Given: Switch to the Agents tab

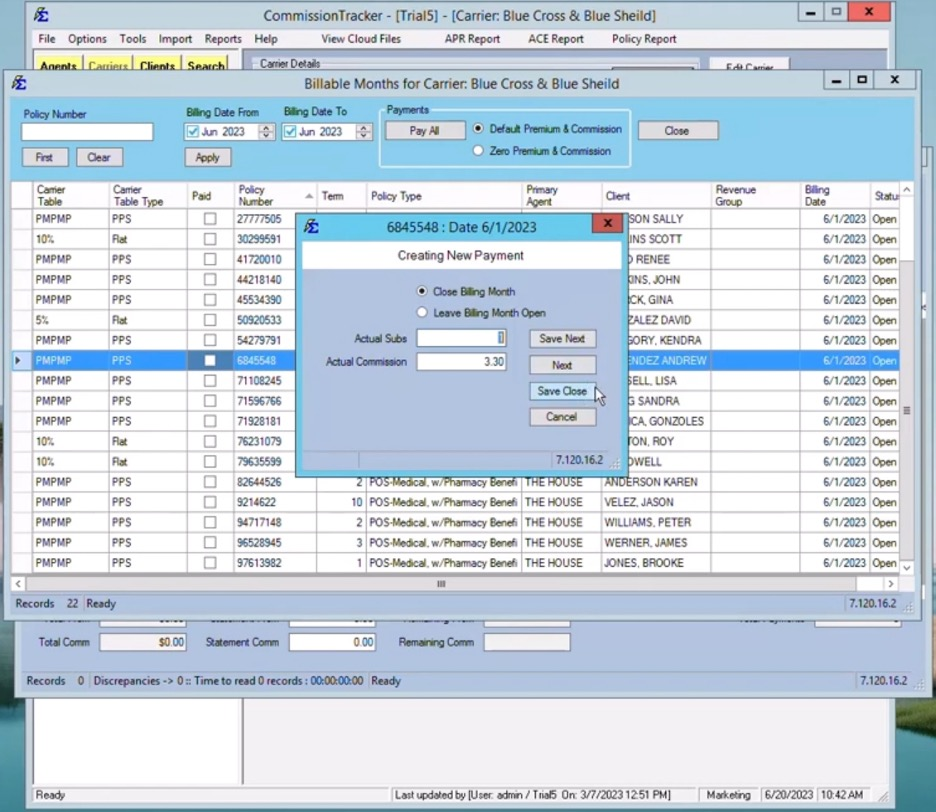Looking at the screenshot, I should click(x=58, y=65).
